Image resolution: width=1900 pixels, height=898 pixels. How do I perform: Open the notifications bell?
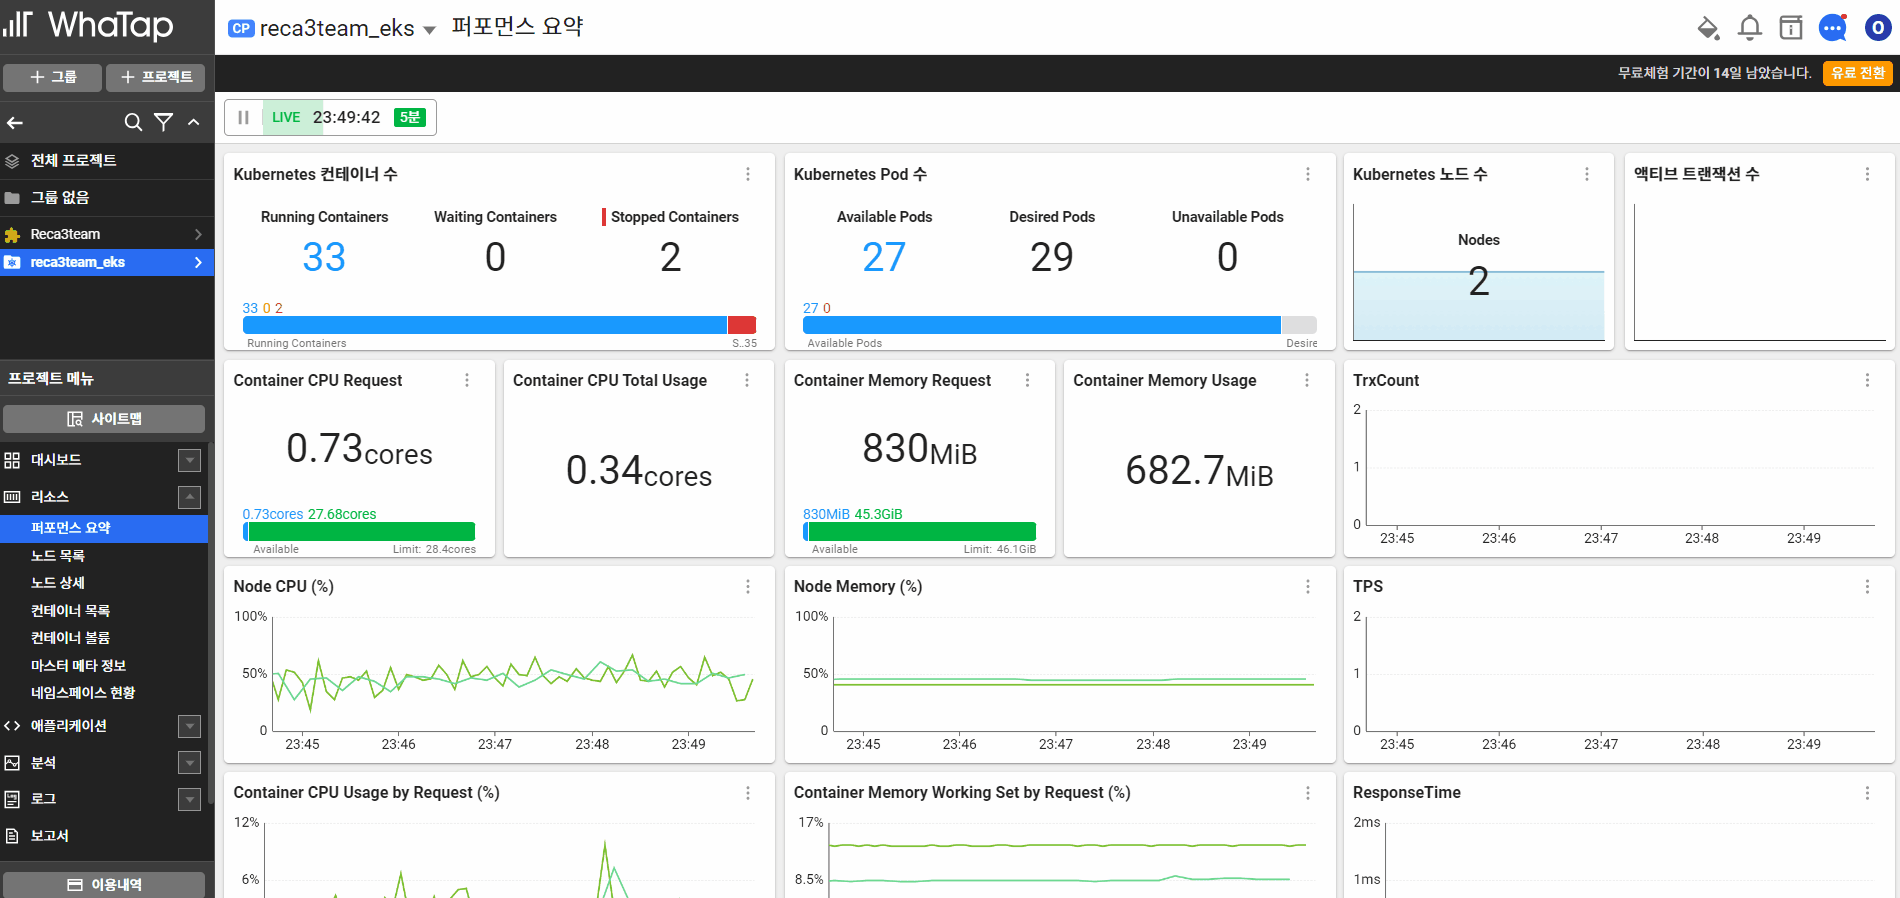(1750, 28)
